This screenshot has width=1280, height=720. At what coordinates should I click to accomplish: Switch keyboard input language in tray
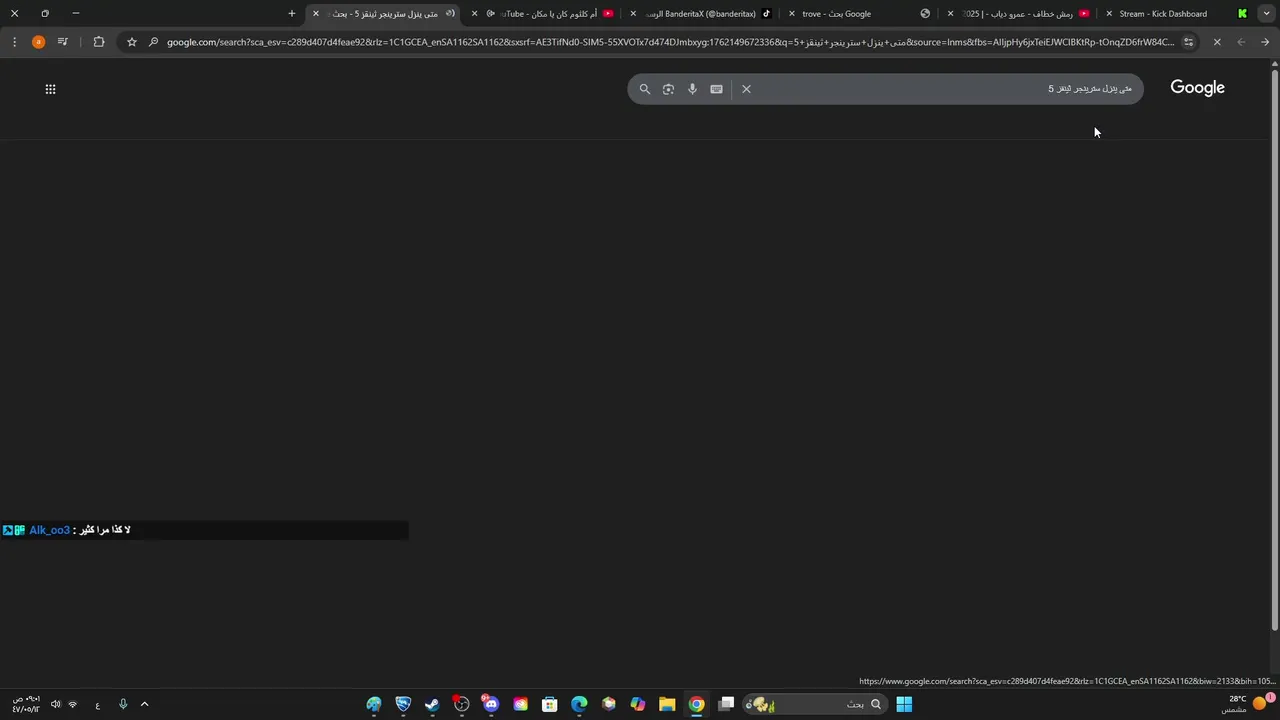point(97,704)
